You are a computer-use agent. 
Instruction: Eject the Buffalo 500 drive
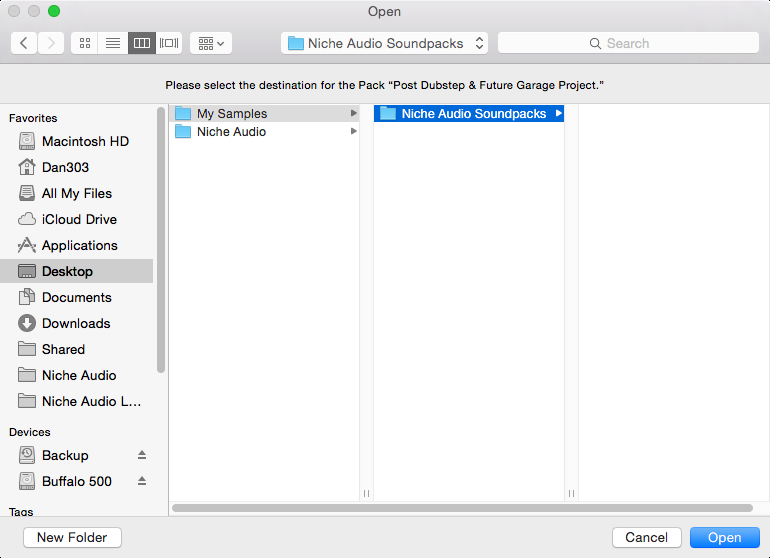(x=142, y=481)
